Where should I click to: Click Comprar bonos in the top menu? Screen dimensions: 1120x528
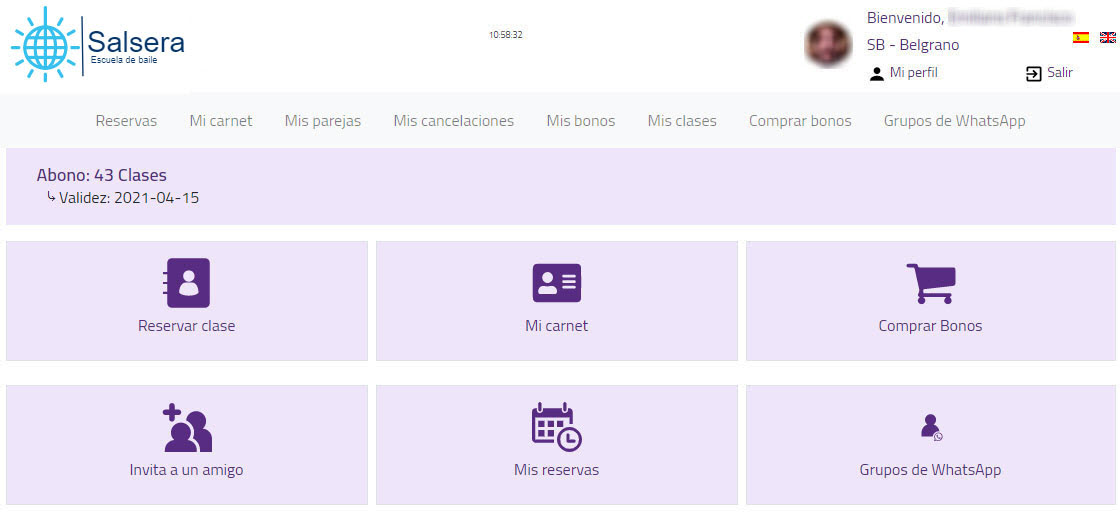point(800,121)
